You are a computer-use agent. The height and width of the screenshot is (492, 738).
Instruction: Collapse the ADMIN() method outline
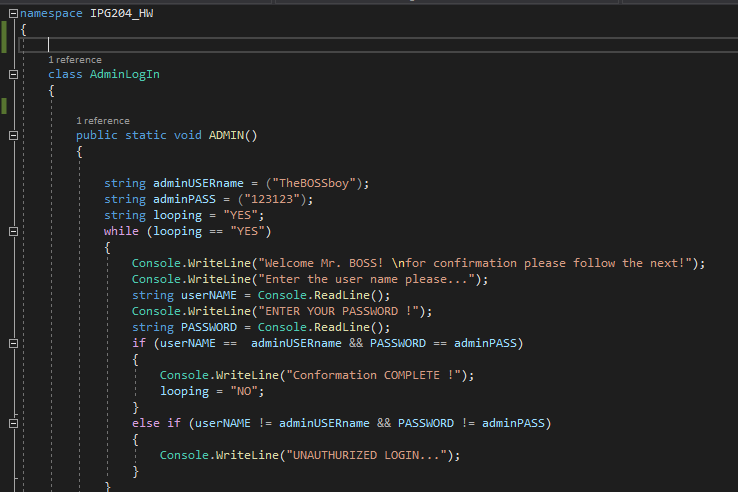coord(13,136)
